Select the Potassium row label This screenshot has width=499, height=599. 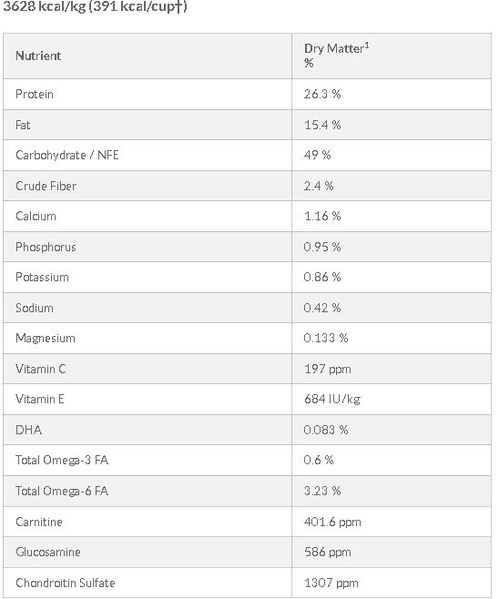point(42,277)
